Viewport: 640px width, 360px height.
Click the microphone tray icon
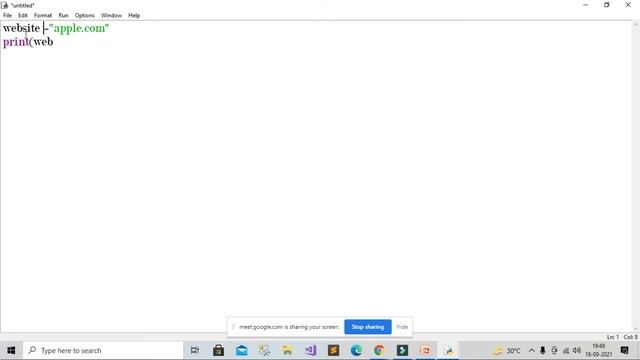[542, 350]
